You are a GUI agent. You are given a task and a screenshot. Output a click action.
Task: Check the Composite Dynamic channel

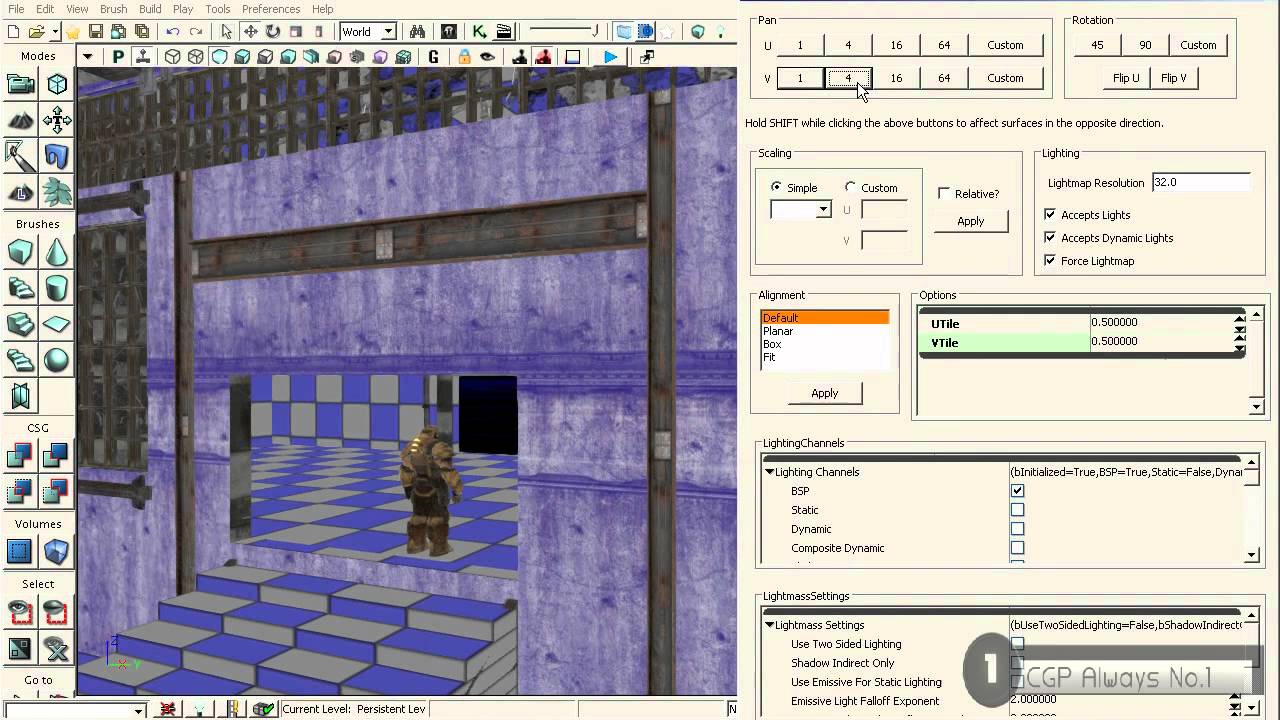(x=1018, y=548)
